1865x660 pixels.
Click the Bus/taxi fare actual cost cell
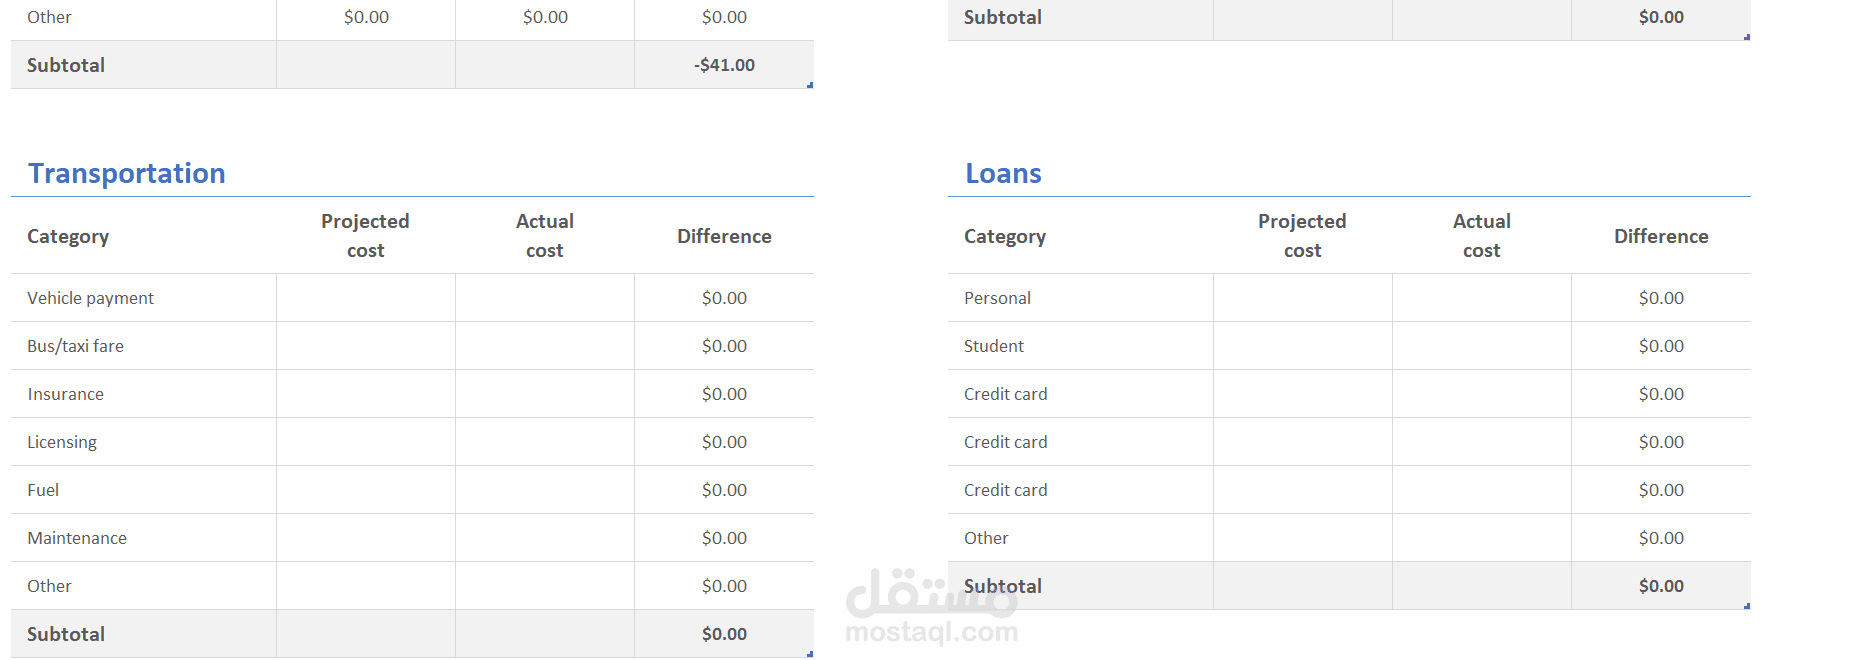coord(545,346)
